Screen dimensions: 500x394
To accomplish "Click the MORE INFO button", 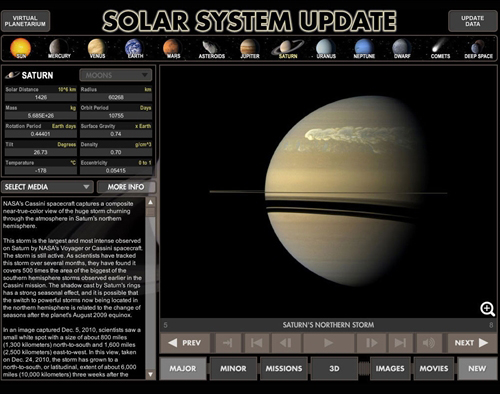I will click(126, 187).
